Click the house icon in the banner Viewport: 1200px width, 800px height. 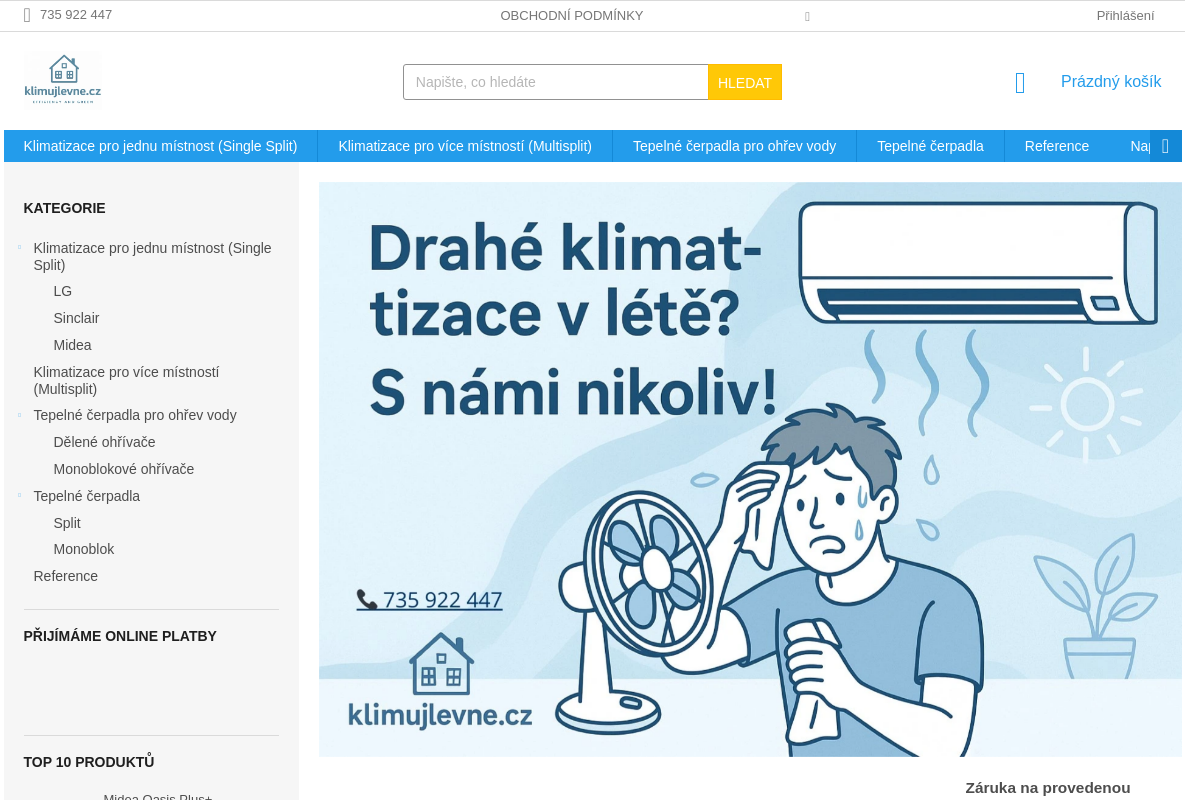tap(440, 663)
